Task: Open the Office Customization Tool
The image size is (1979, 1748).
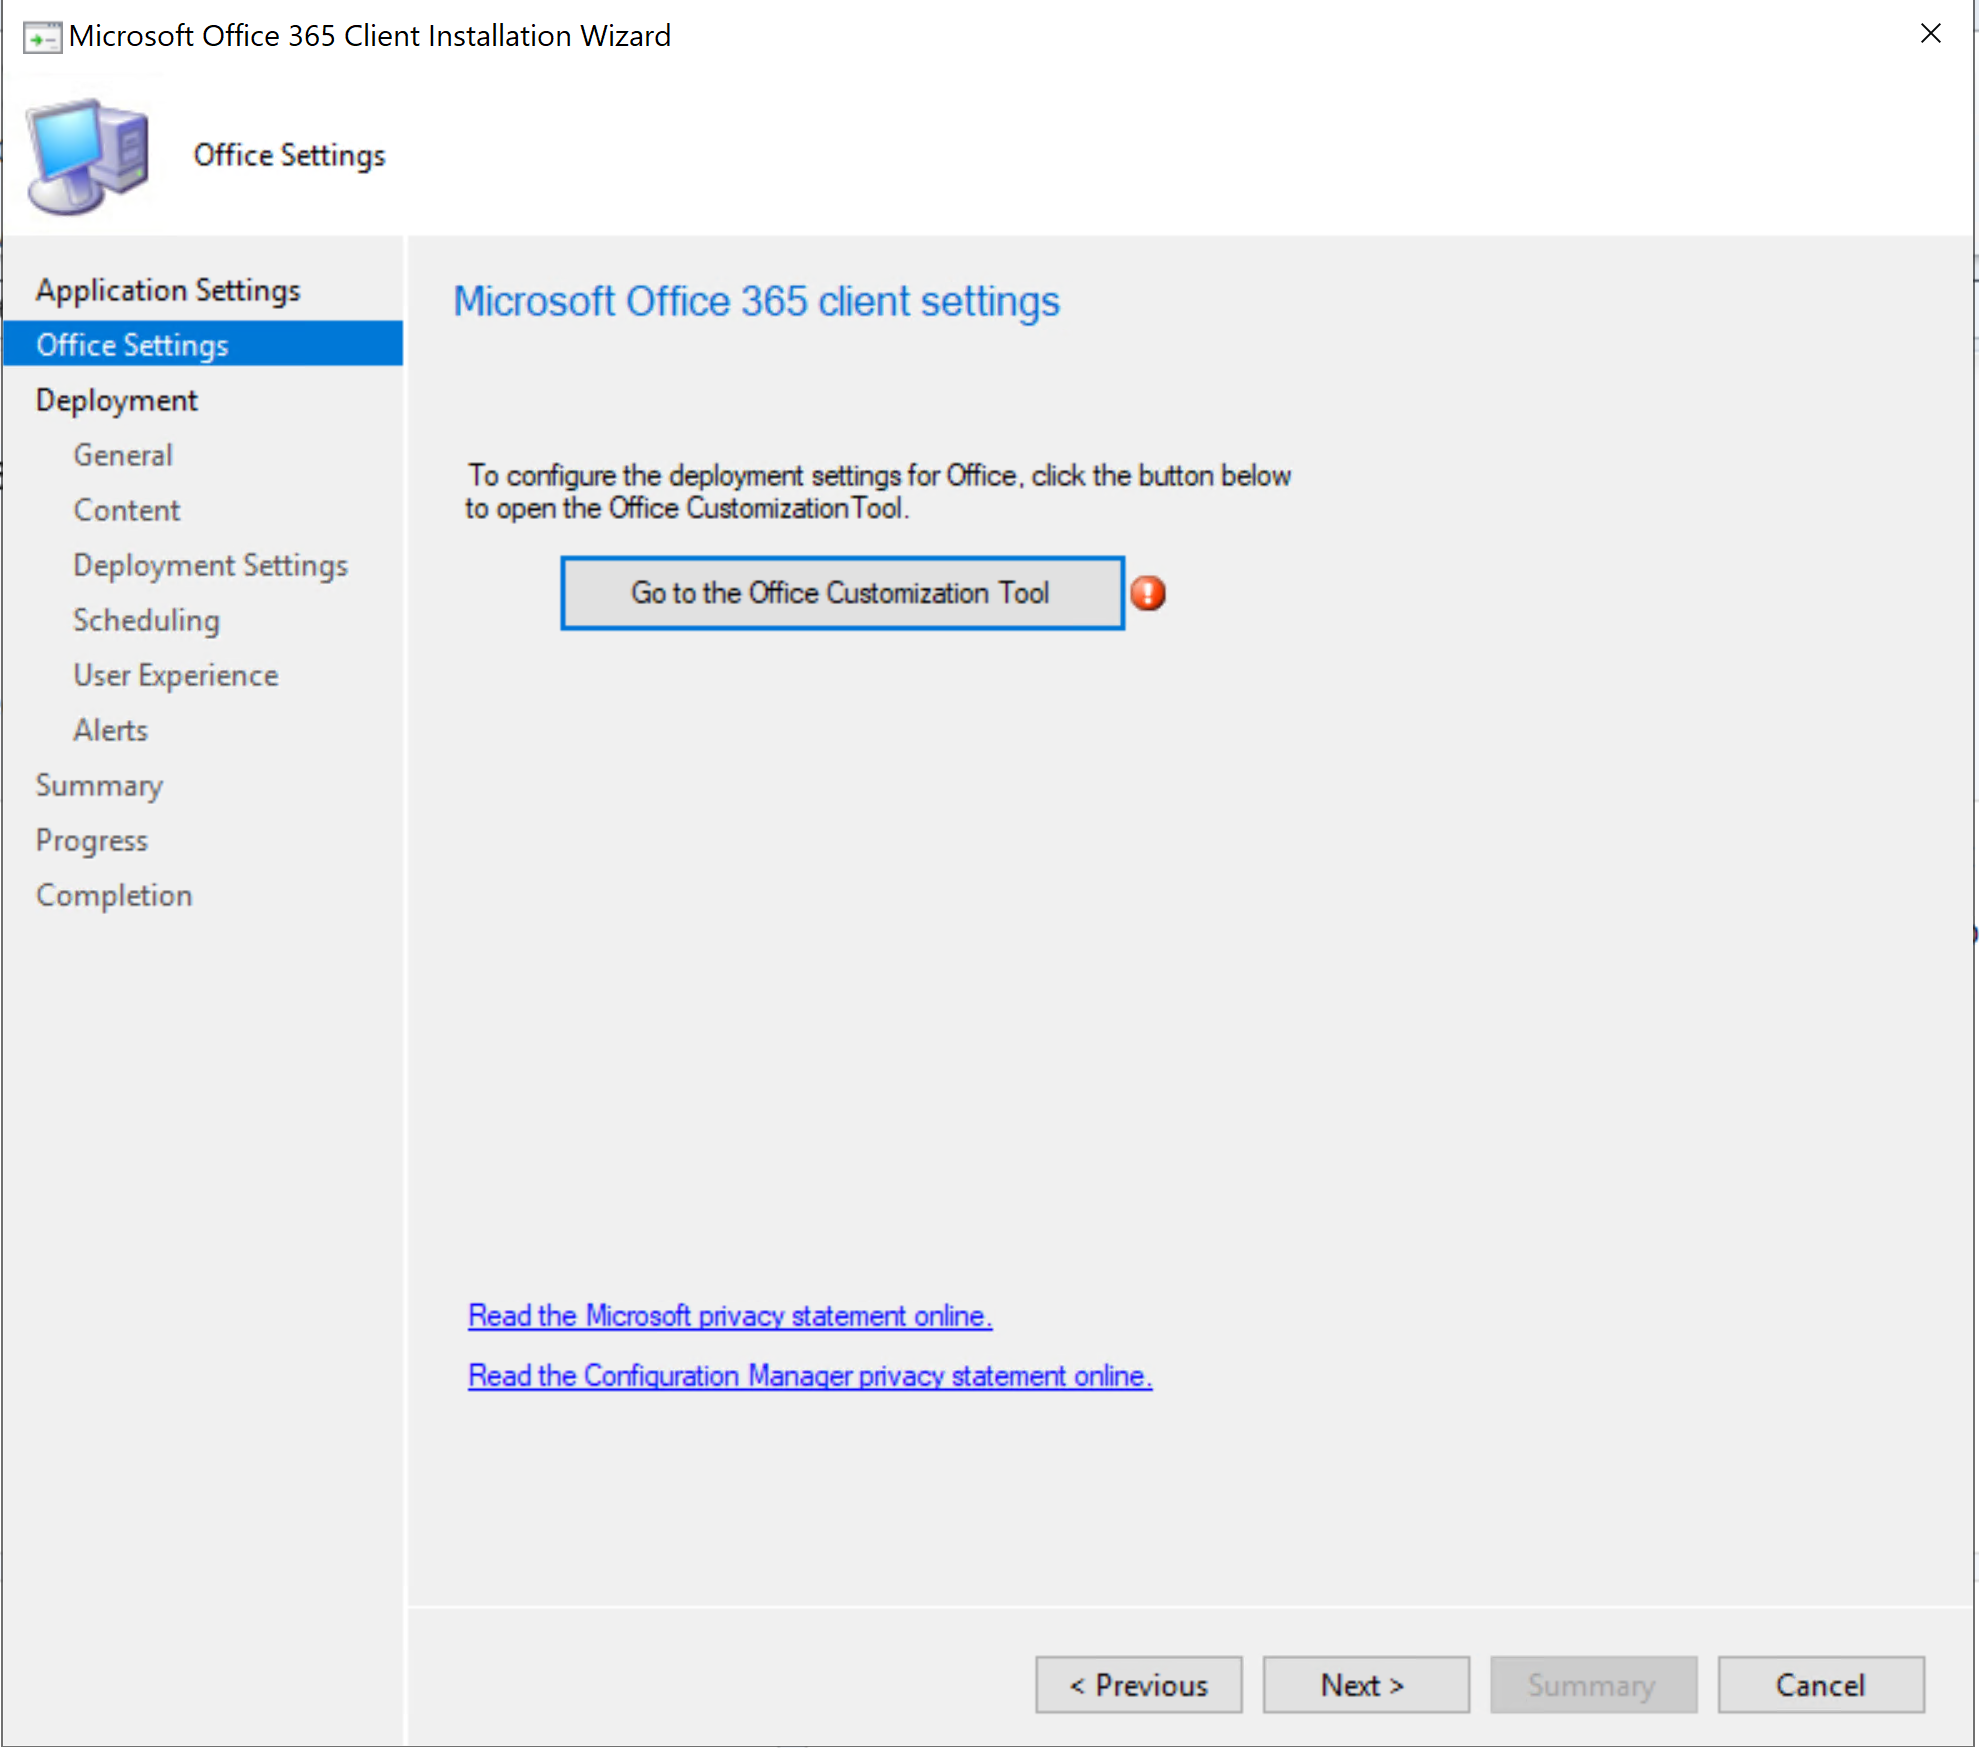Action: click(842, 592)
